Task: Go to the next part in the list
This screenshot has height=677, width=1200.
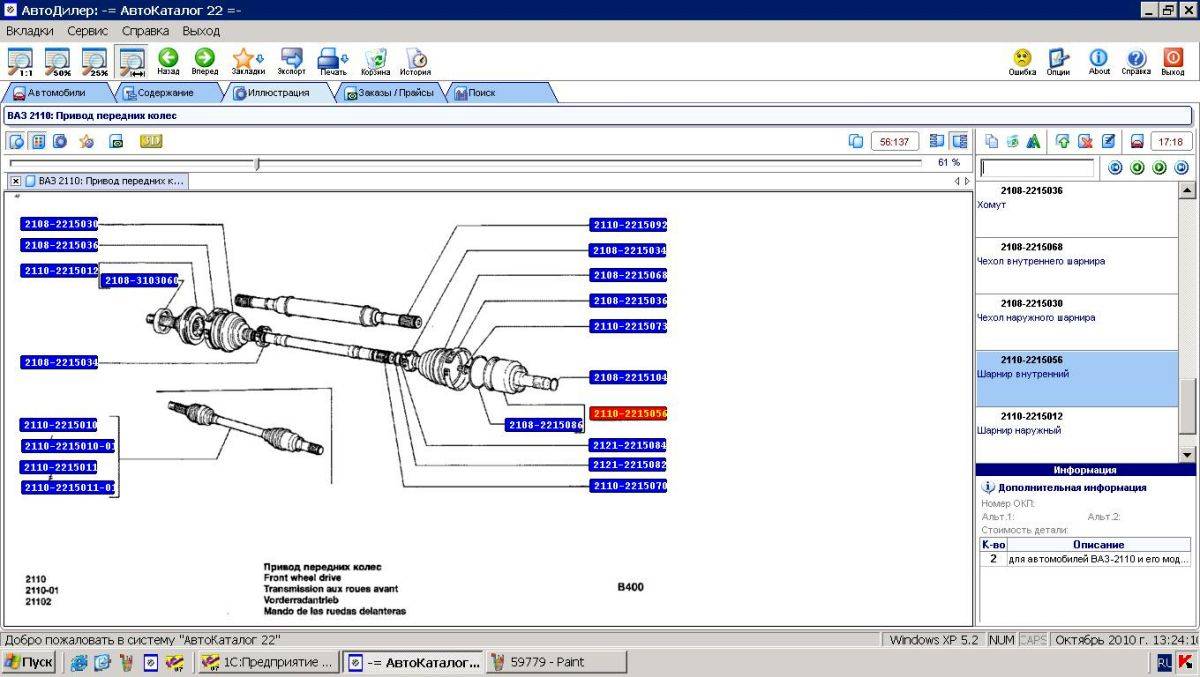Action: pos(1159,168)
